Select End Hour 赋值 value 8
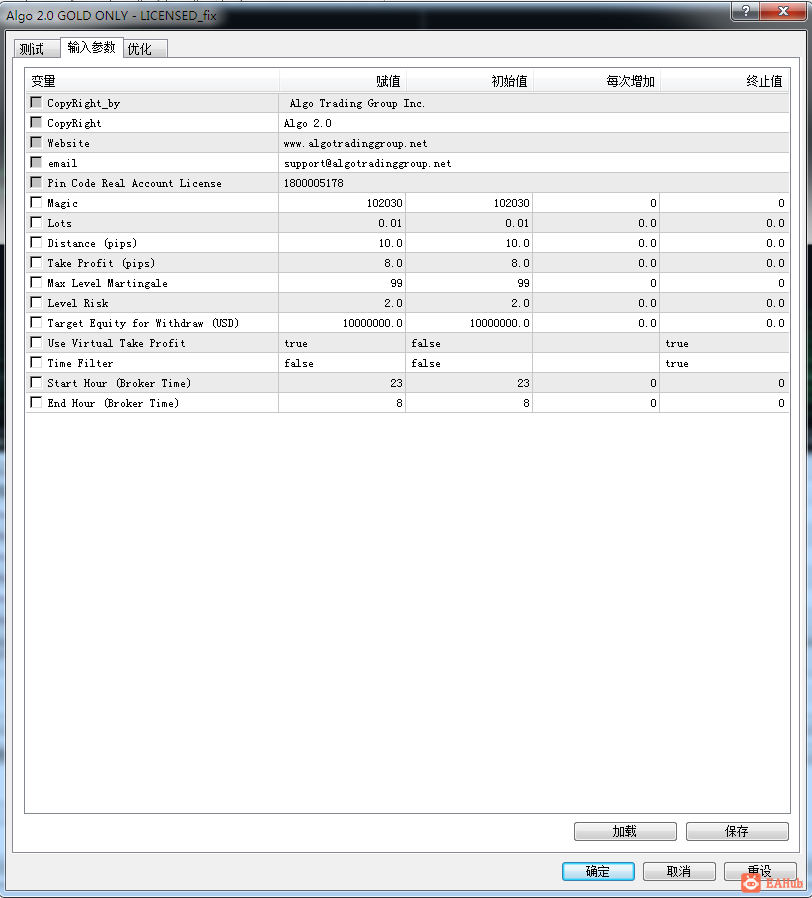This screenshot has width=812, height=898. click(342, 403)
